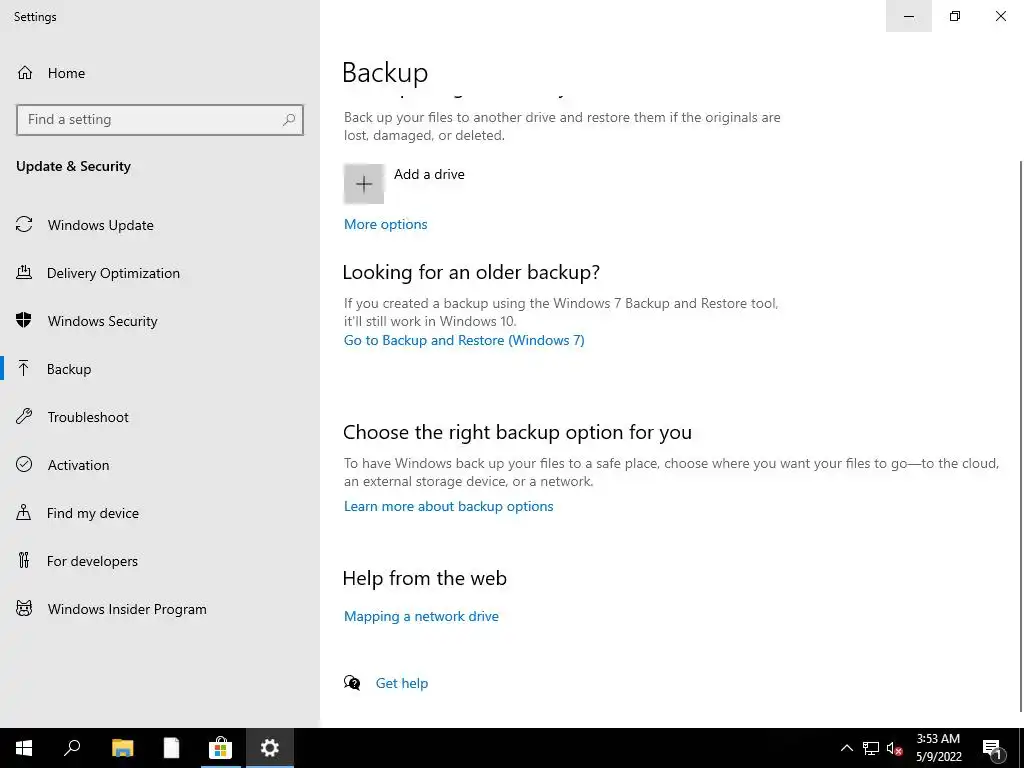Open Windows Insider Program settings
1024x768 pixels.
click(x=127, y=609)
